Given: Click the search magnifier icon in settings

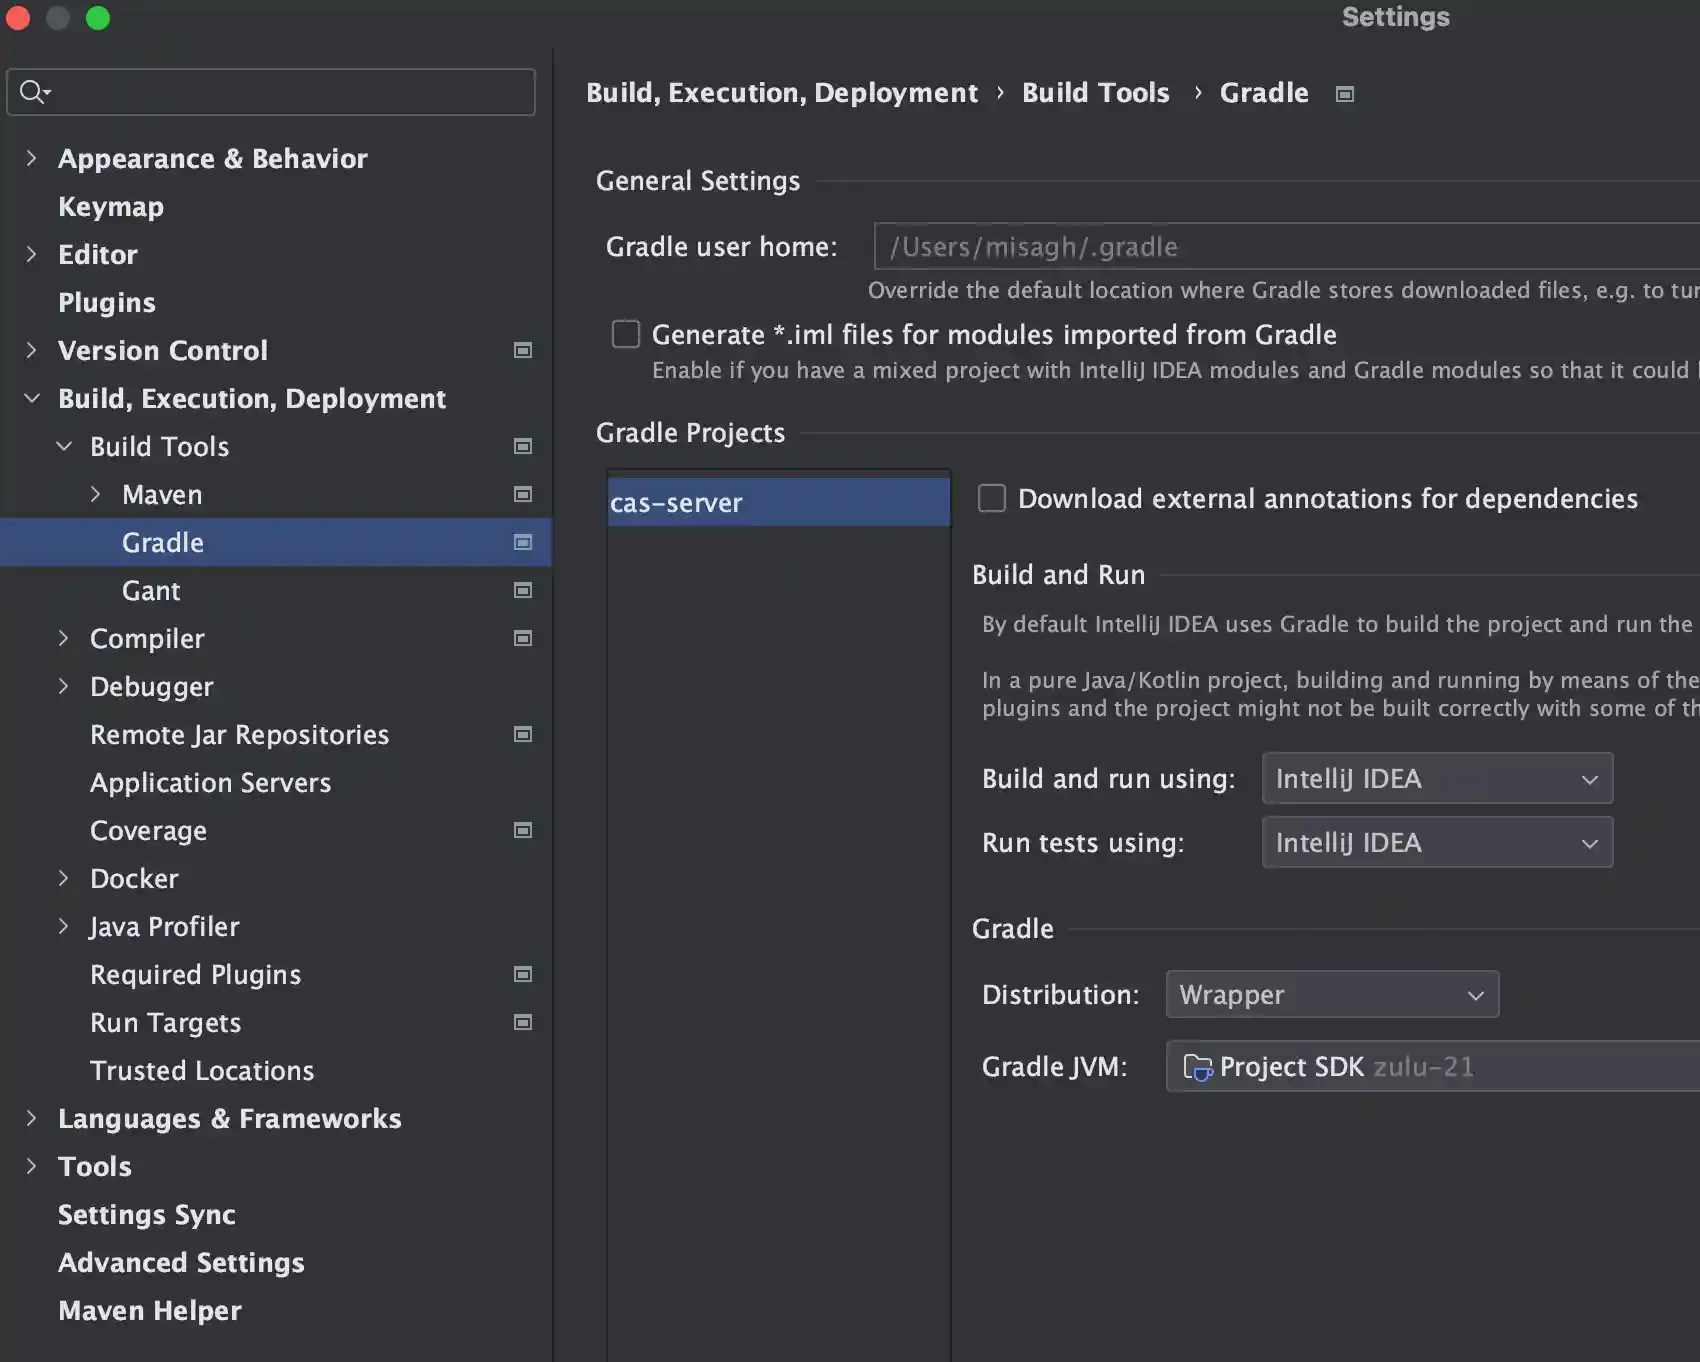Looking at the screenshot, I should [x=34, y=92].
